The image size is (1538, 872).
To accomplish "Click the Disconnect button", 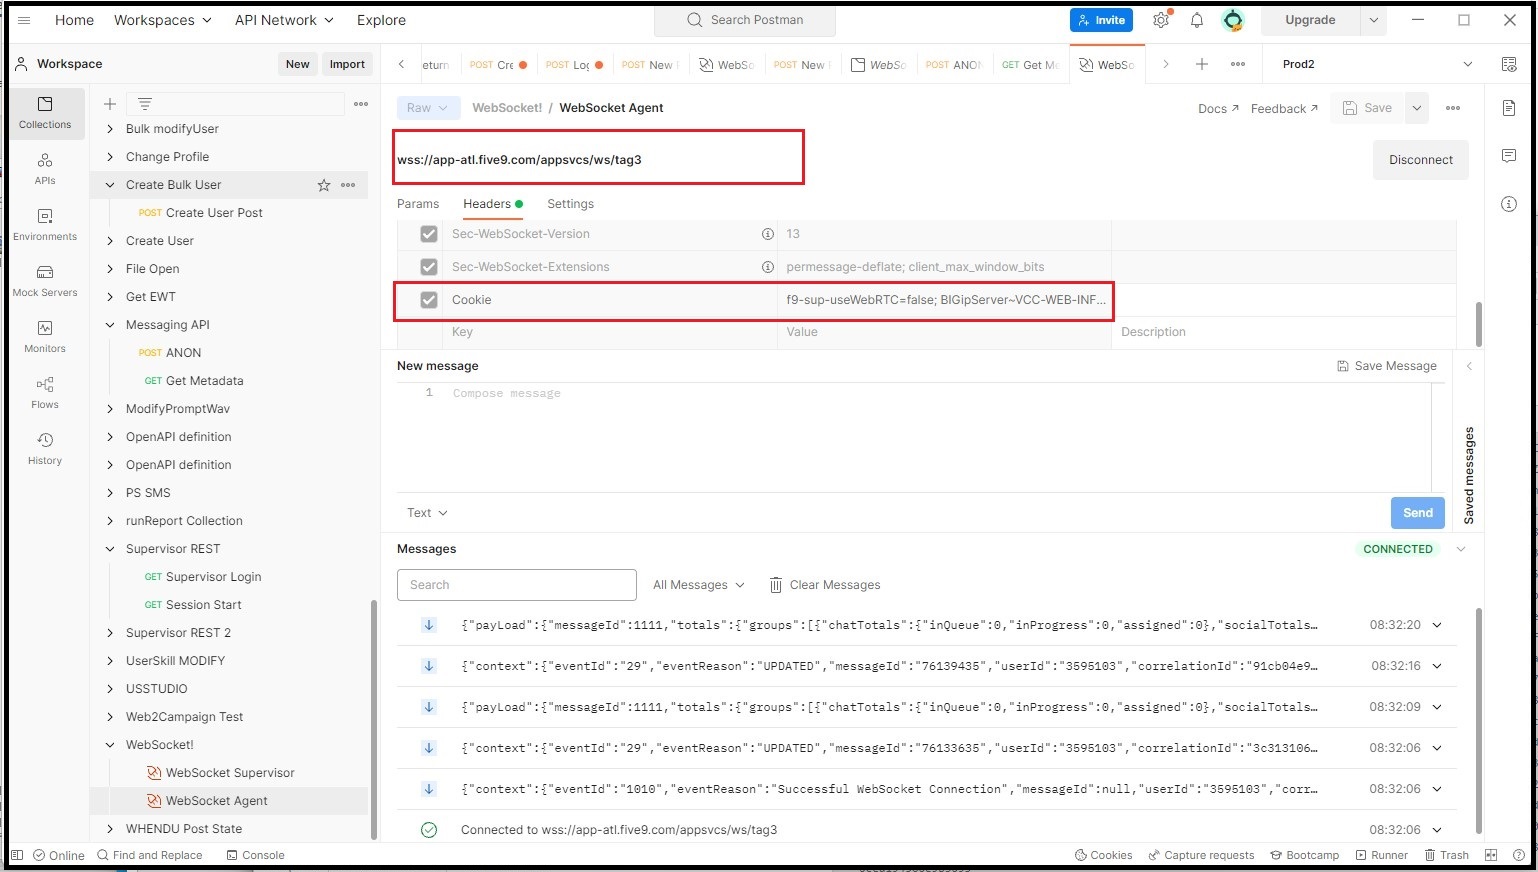I will [x=1421, y=160].
